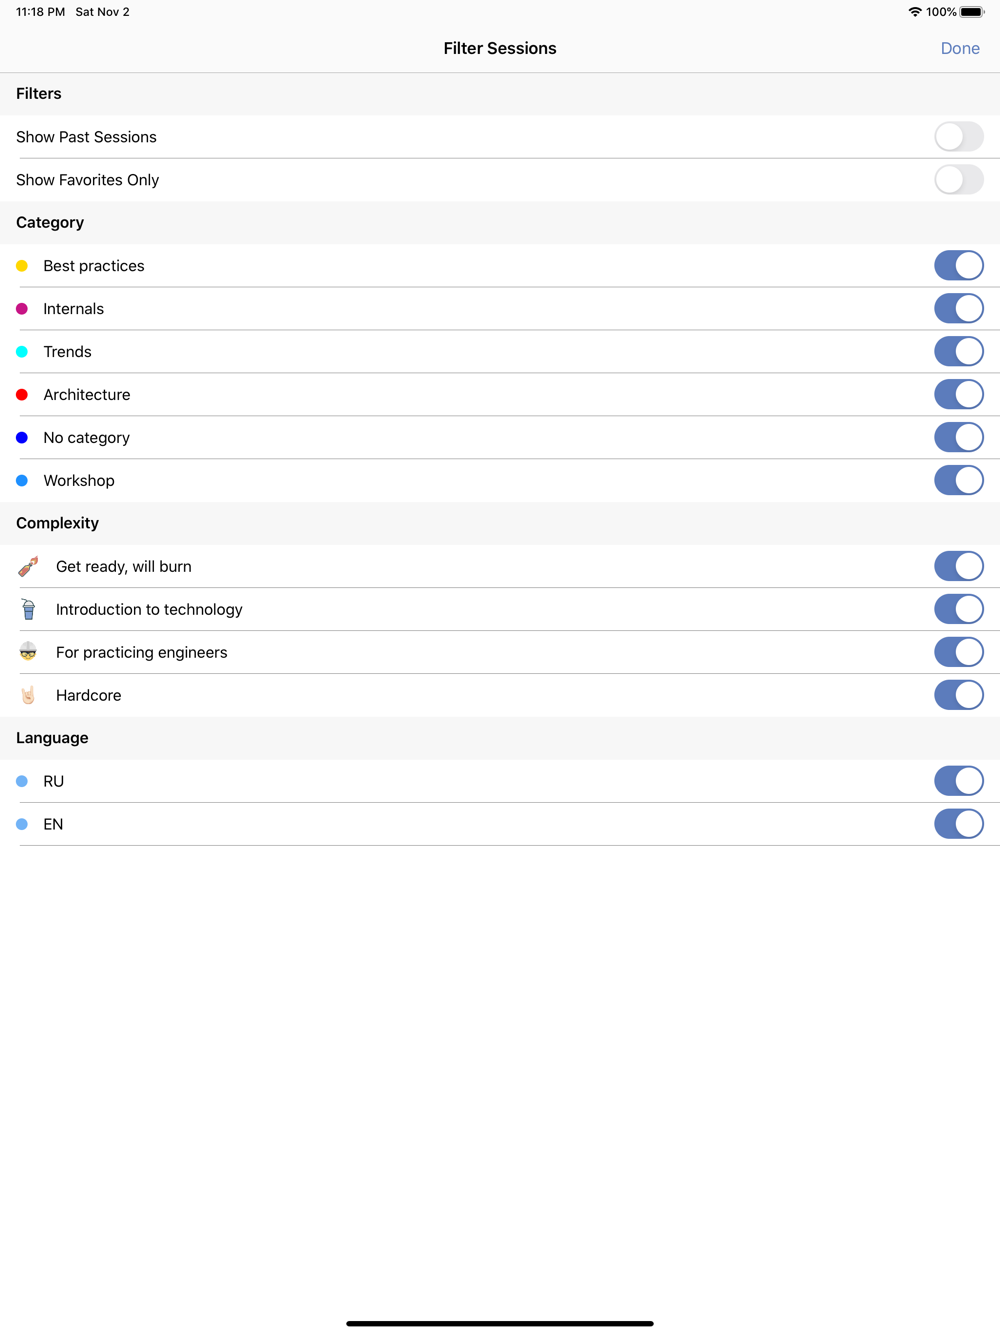Select the No category row label
The height and width of the screenshot is (1334, 1000).
pos(87,438)
